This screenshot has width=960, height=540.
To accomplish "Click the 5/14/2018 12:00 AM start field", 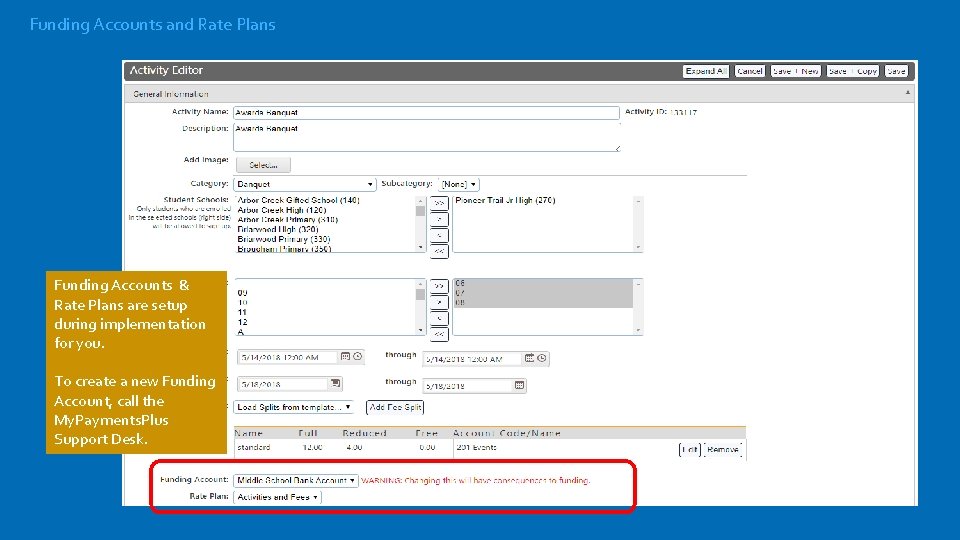I will [287, 357].
